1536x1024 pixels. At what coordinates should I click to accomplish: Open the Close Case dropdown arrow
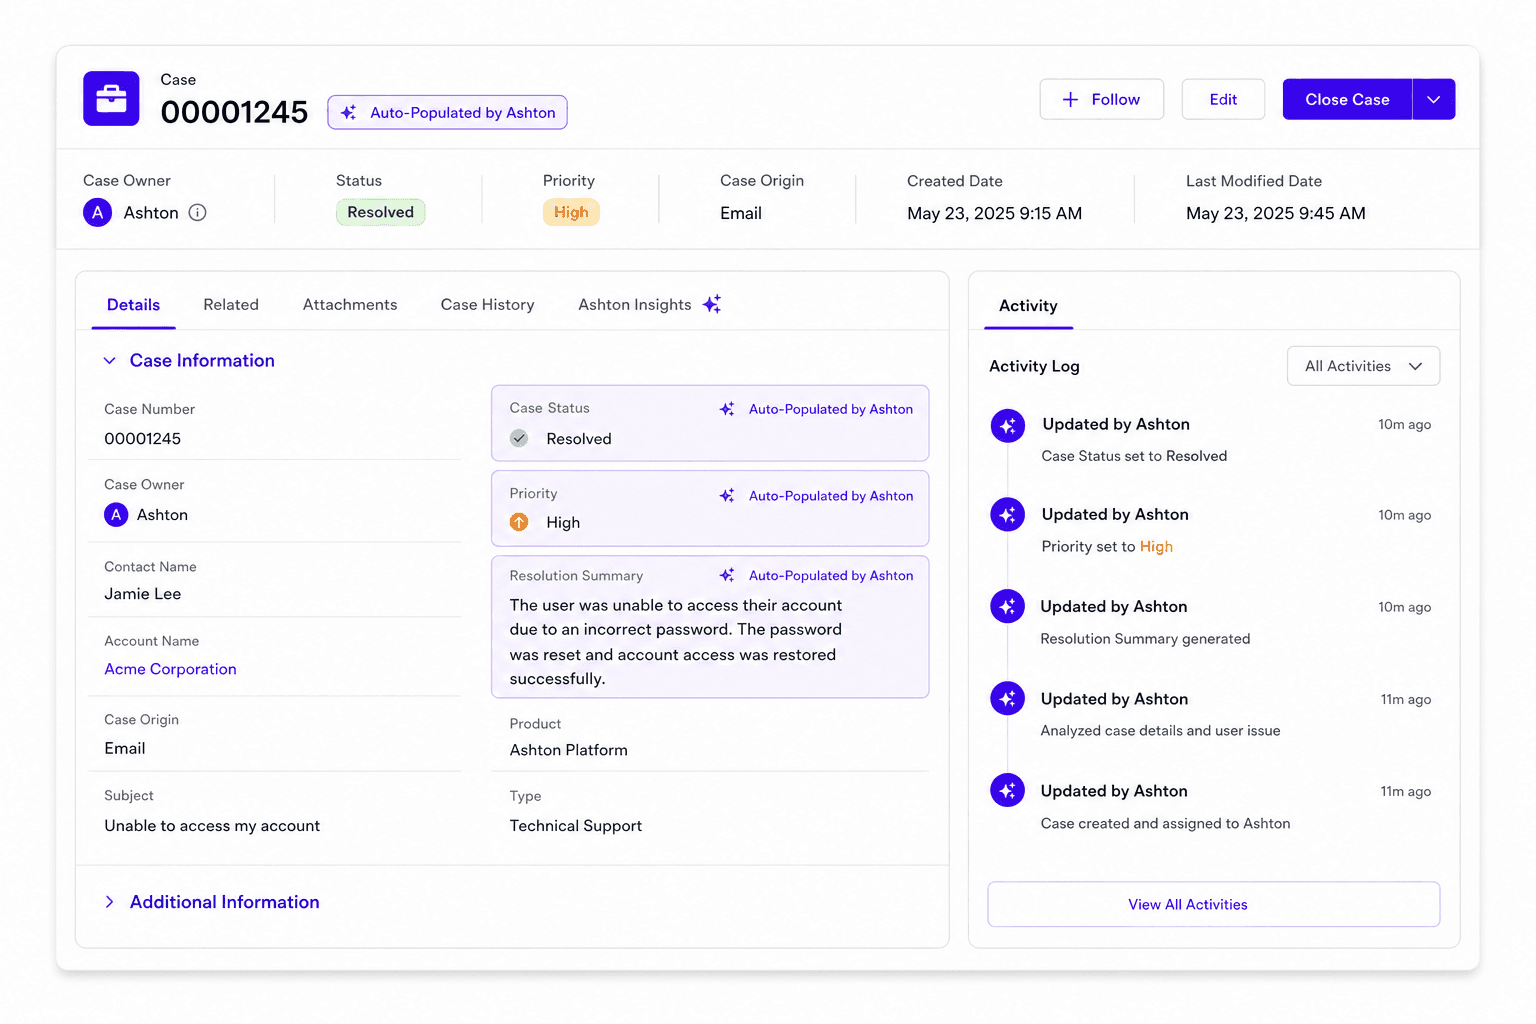pos(1434,99)
